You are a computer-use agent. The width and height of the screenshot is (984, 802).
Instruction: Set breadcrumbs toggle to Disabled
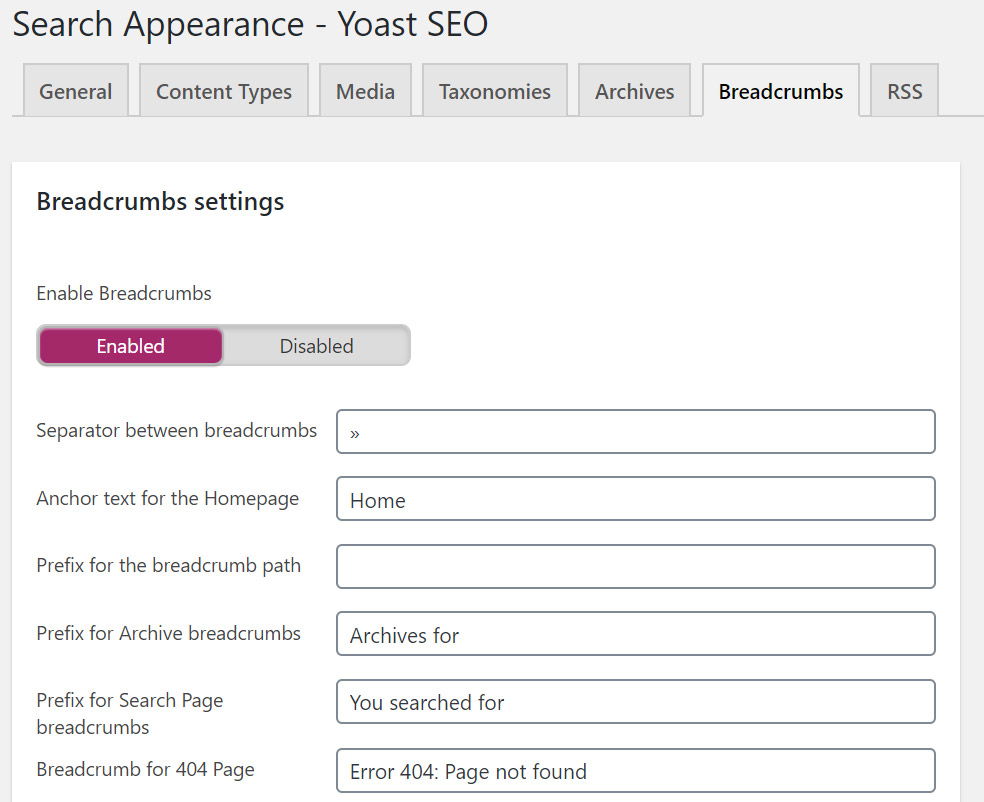(316, 346)
